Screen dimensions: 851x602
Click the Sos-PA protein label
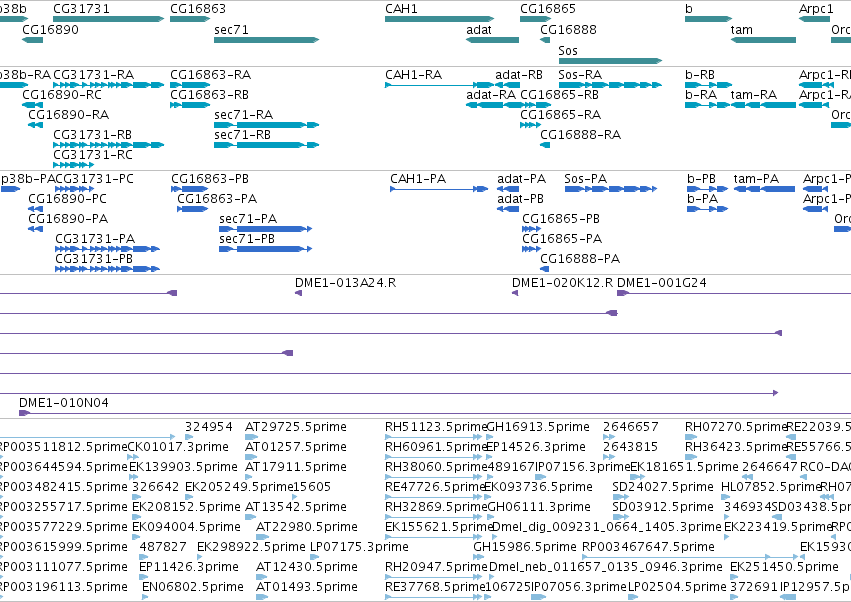[586, 179]
